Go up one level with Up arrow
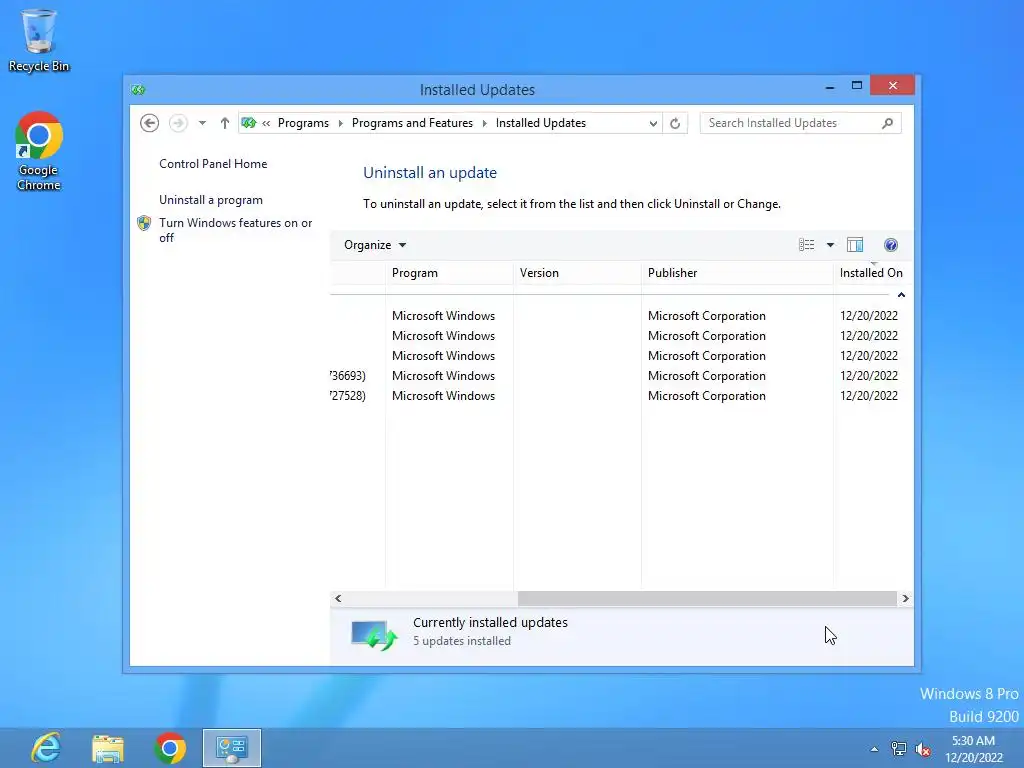This screenshot has height=768, width=1024. coord(225,123)
